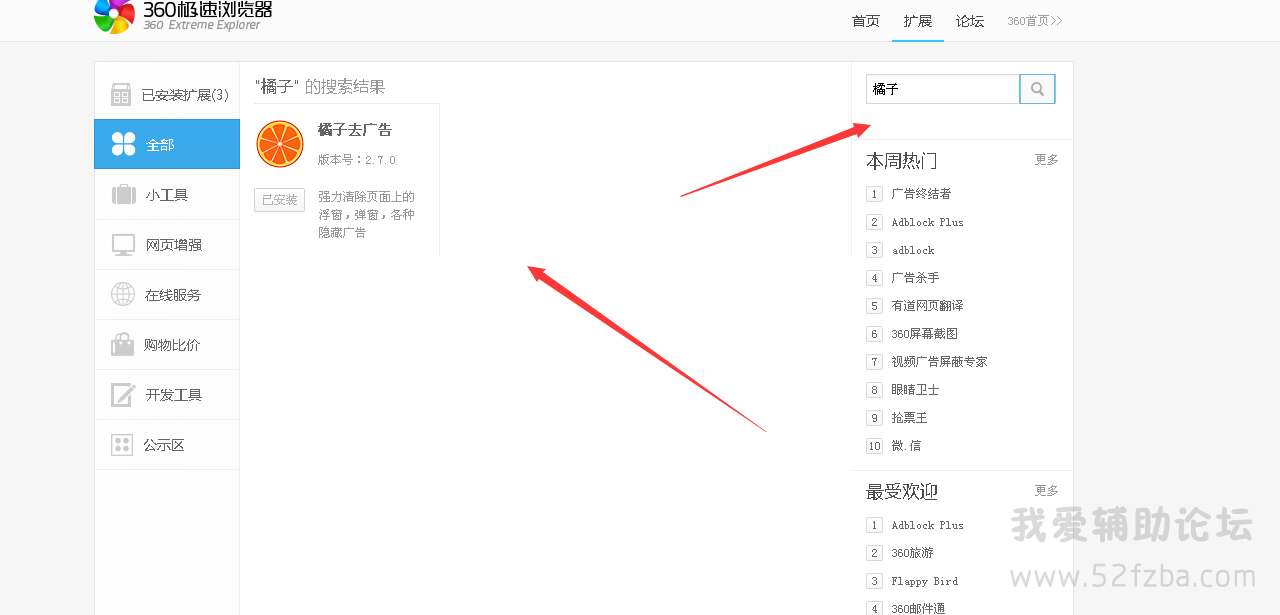The height and width of the screenshot is (615, 1280).
Task: Click the search field containing 橘子
Action: point(943,89)
